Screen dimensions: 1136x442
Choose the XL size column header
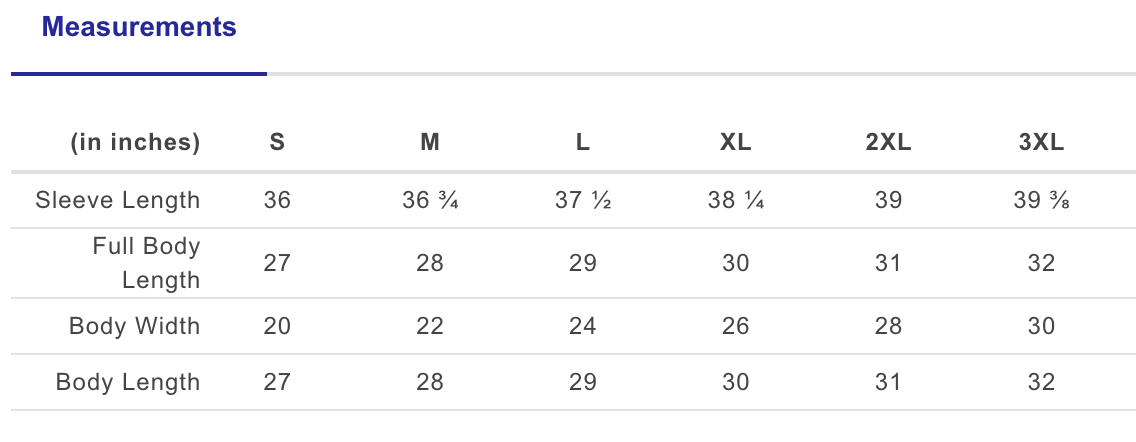coord(736,143)
